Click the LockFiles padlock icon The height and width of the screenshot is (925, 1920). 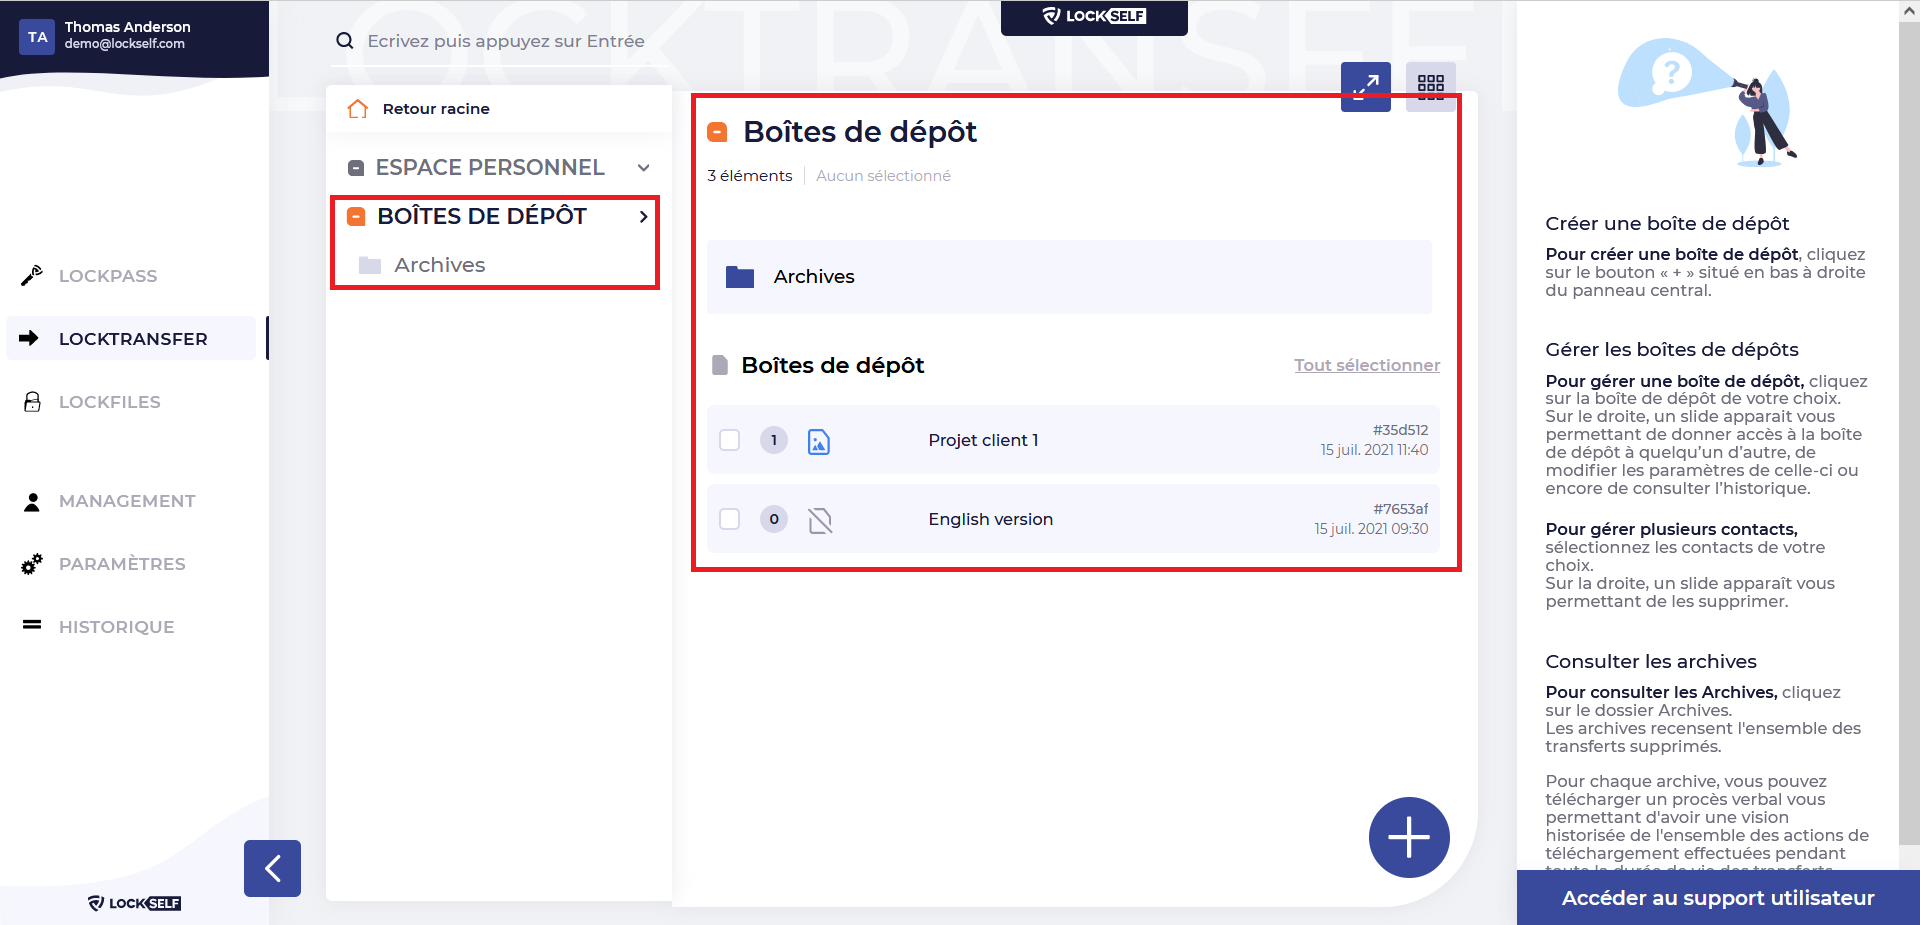tap(32, 401)
